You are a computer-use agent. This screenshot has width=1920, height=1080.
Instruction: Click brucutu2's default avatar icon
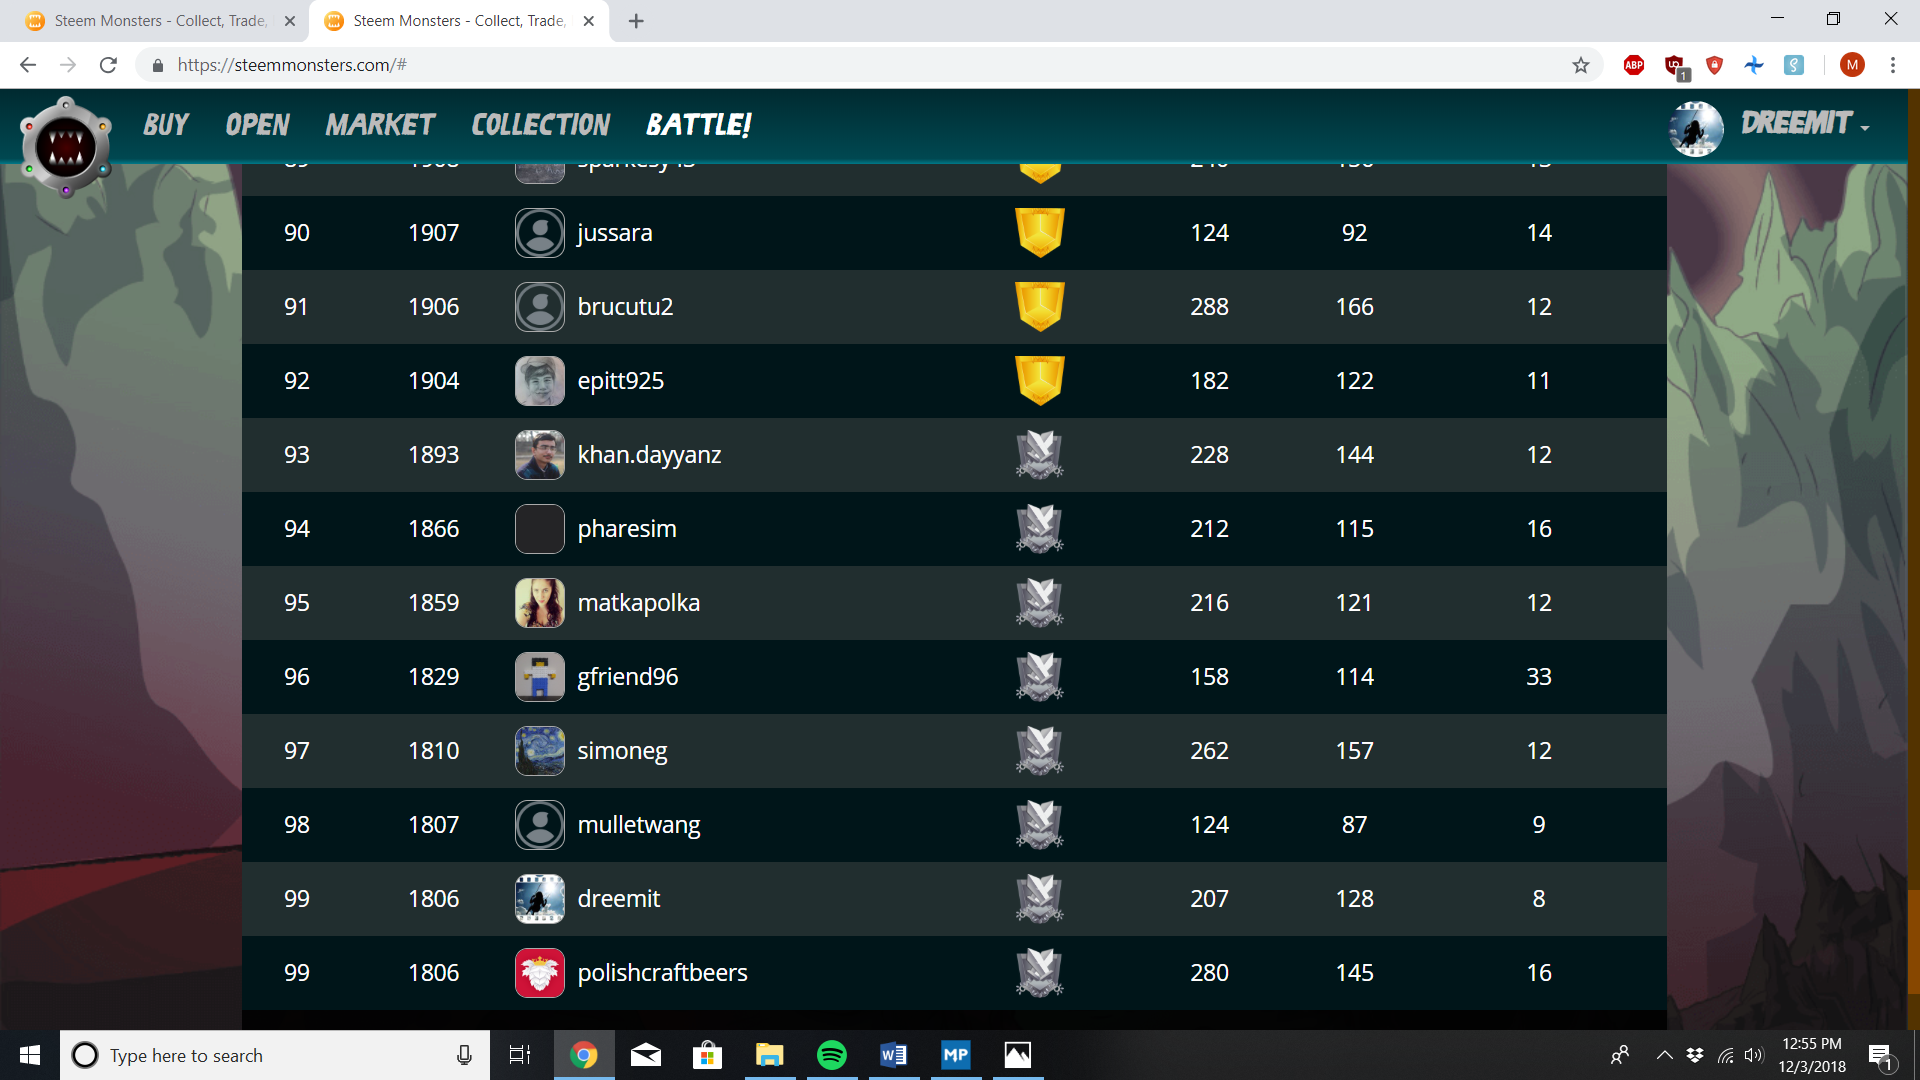pyautogui.click(x=540, y=307)
